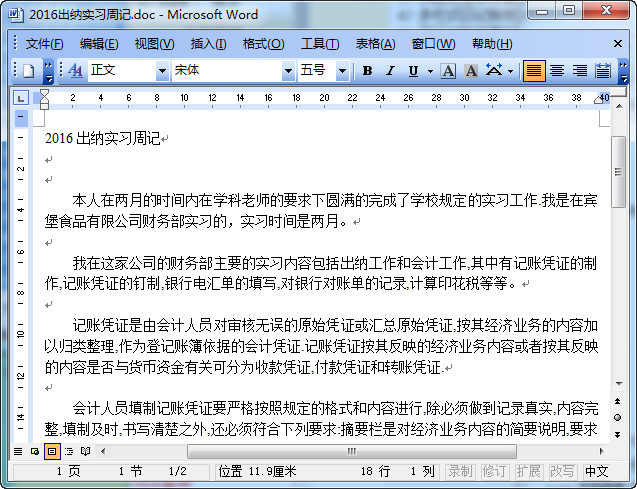Open the 窗口(W) menu
This screenshot has width=637, height=489.
(x=433, y=43)
